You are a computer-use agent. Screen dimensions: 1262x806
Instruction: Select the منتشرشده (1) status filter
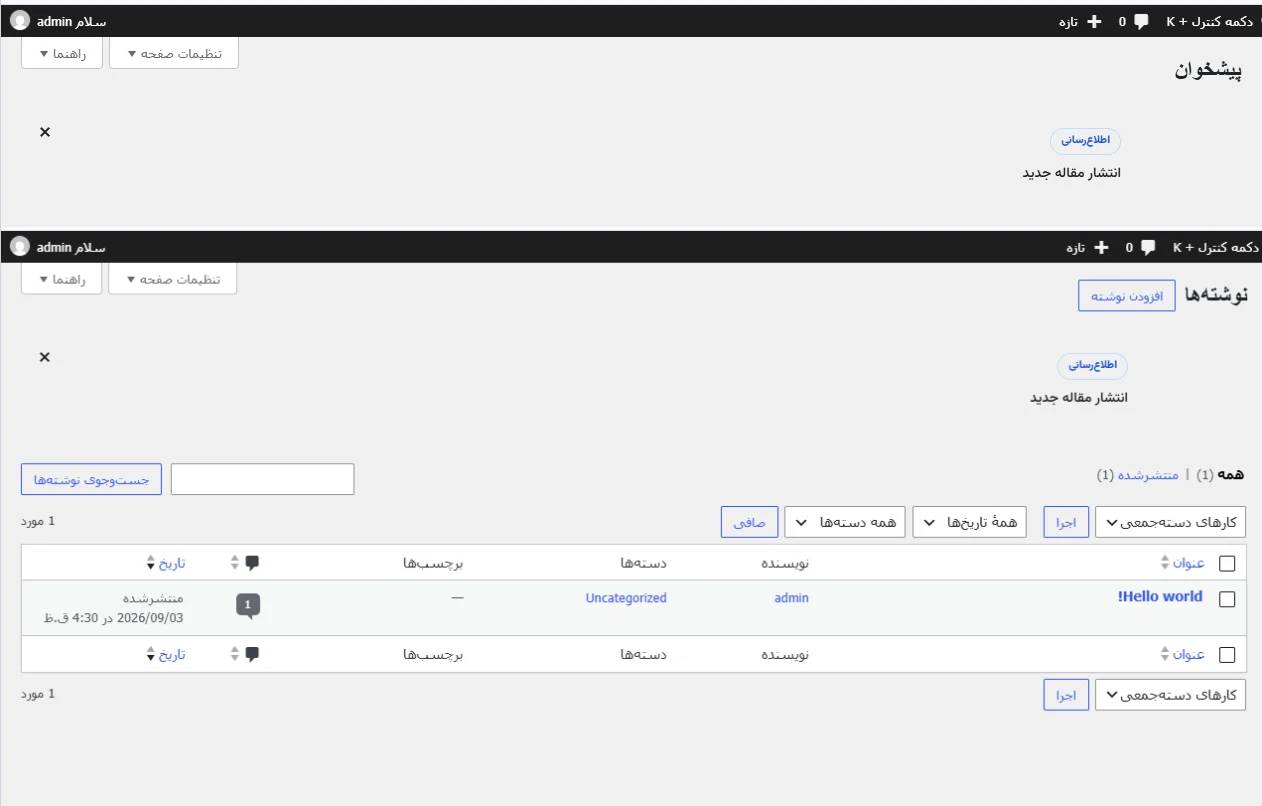coord(1138,475)
